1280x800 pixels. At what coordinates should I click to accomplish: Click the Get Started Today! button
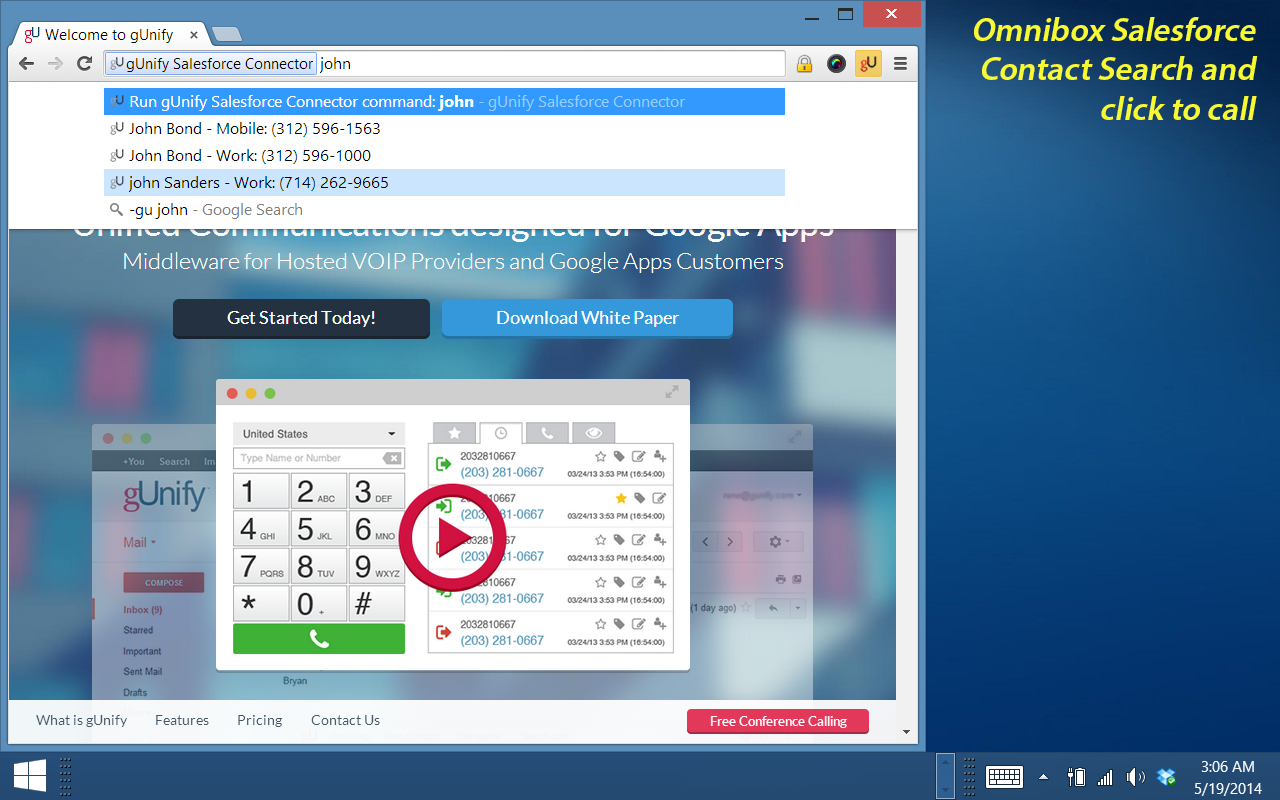301,318
